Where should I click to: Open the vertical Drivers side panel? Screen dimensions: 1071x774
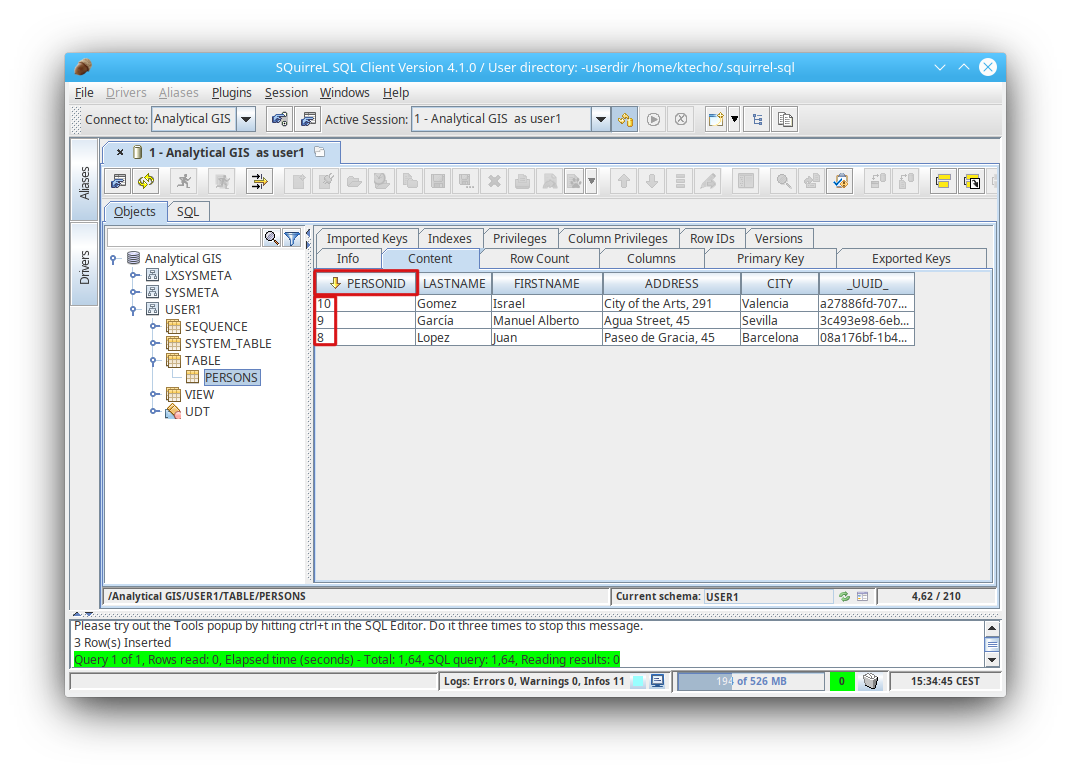pyautogui.click(x=84, y=266)
